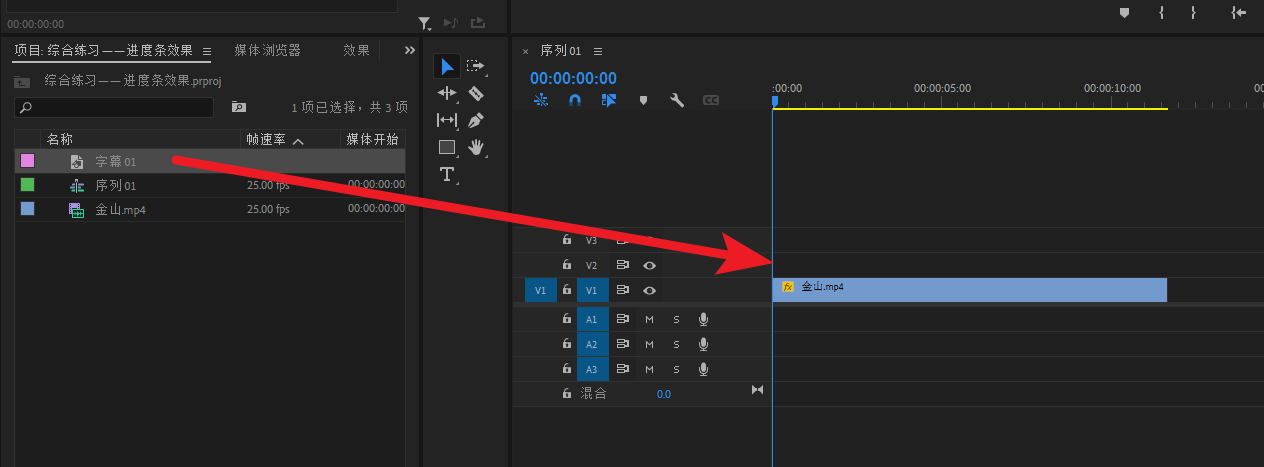This screenshot has height=467, width=1264.
Task: Pick the Hand tool
Action: tap(476, 147)
